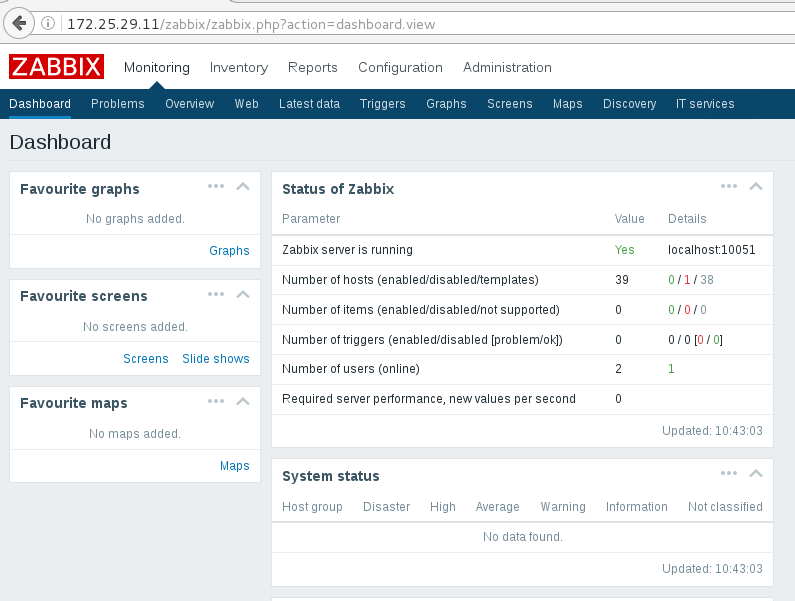Viewport: 795px width, 601px height.
Task: Click 'Updated: 10:43:03' in Status of Zabbix
Action: click(x=712, y=431)
